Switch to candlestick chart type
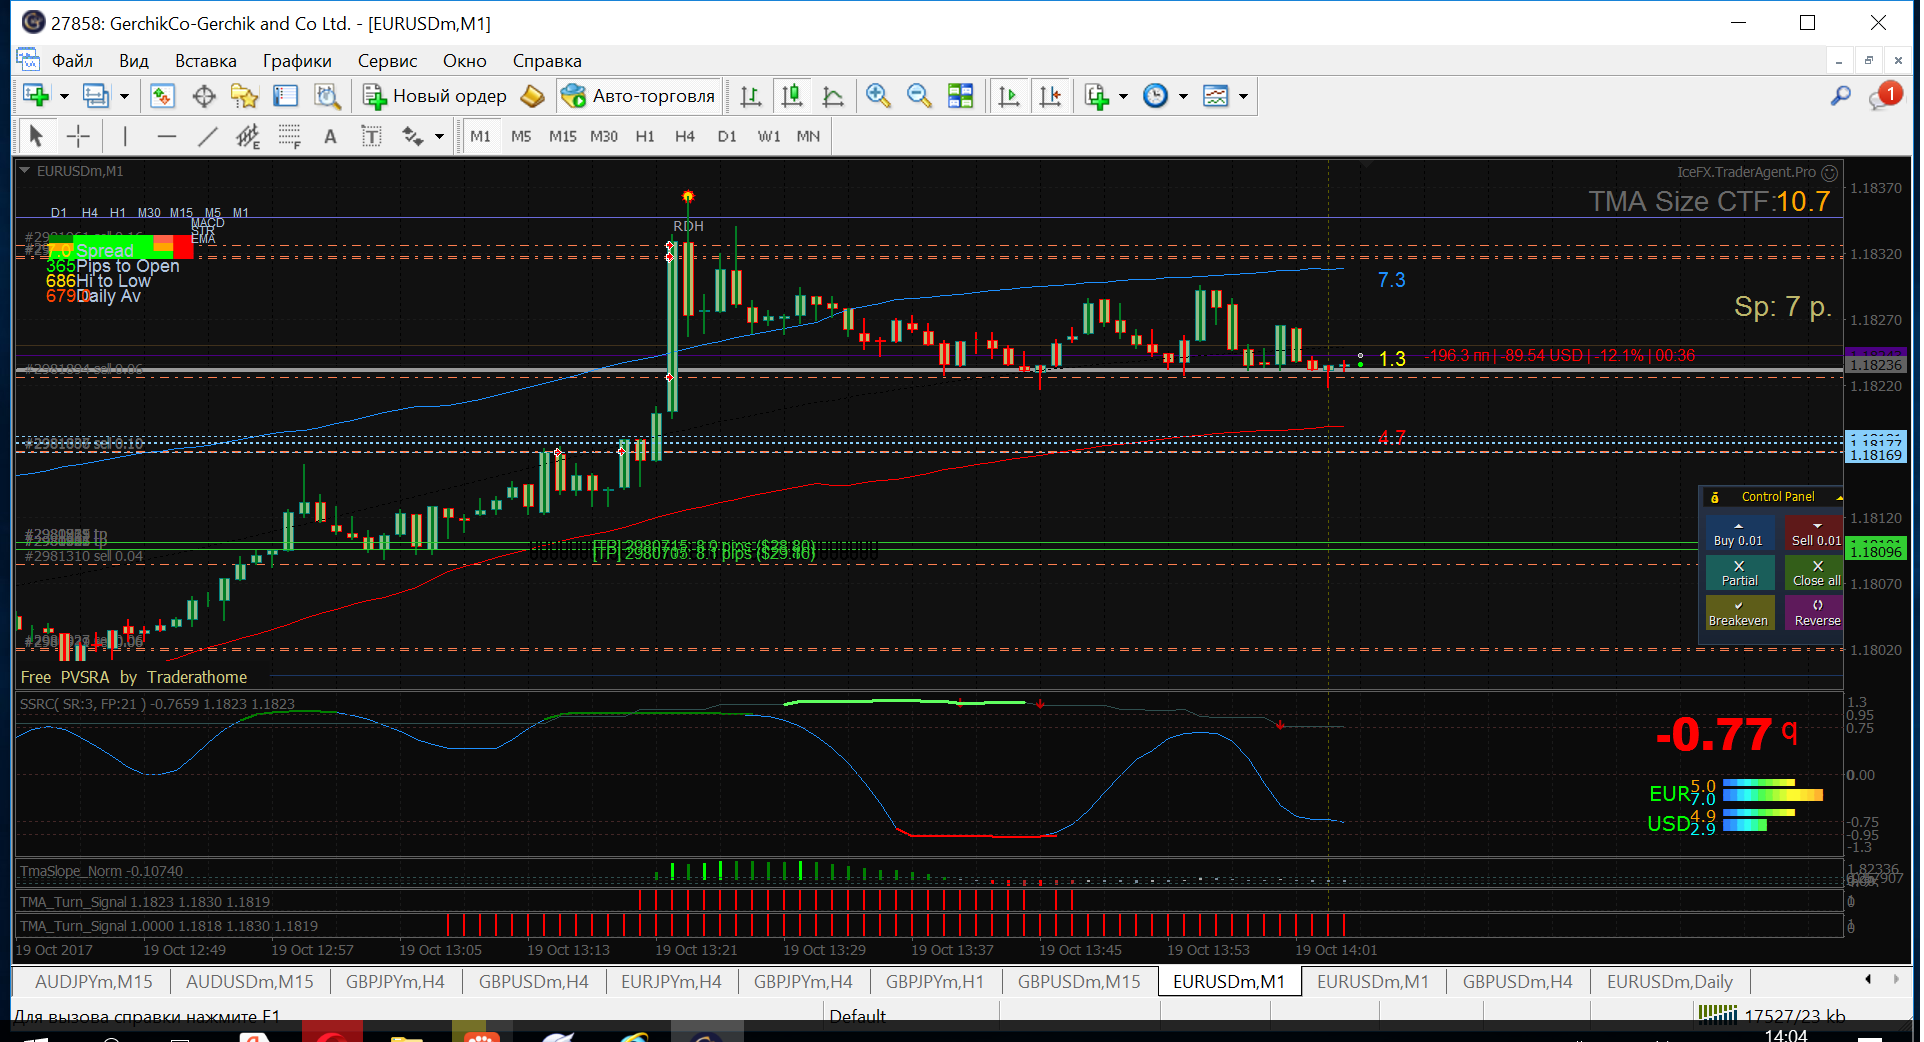 792,96
